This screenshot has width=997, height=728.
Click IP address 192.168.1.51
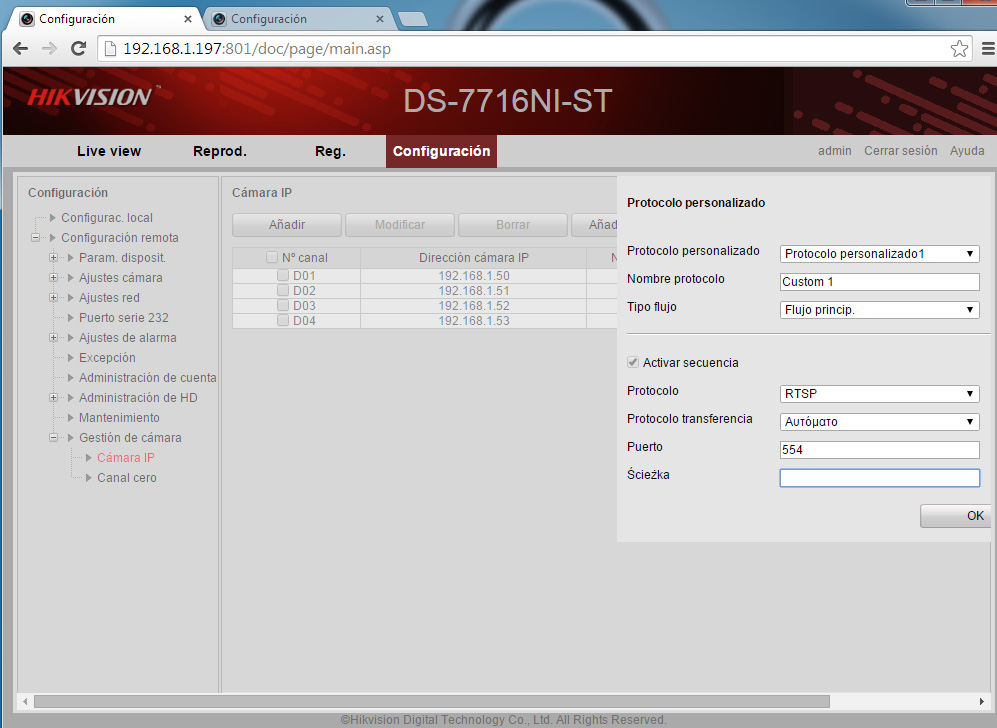474,291
